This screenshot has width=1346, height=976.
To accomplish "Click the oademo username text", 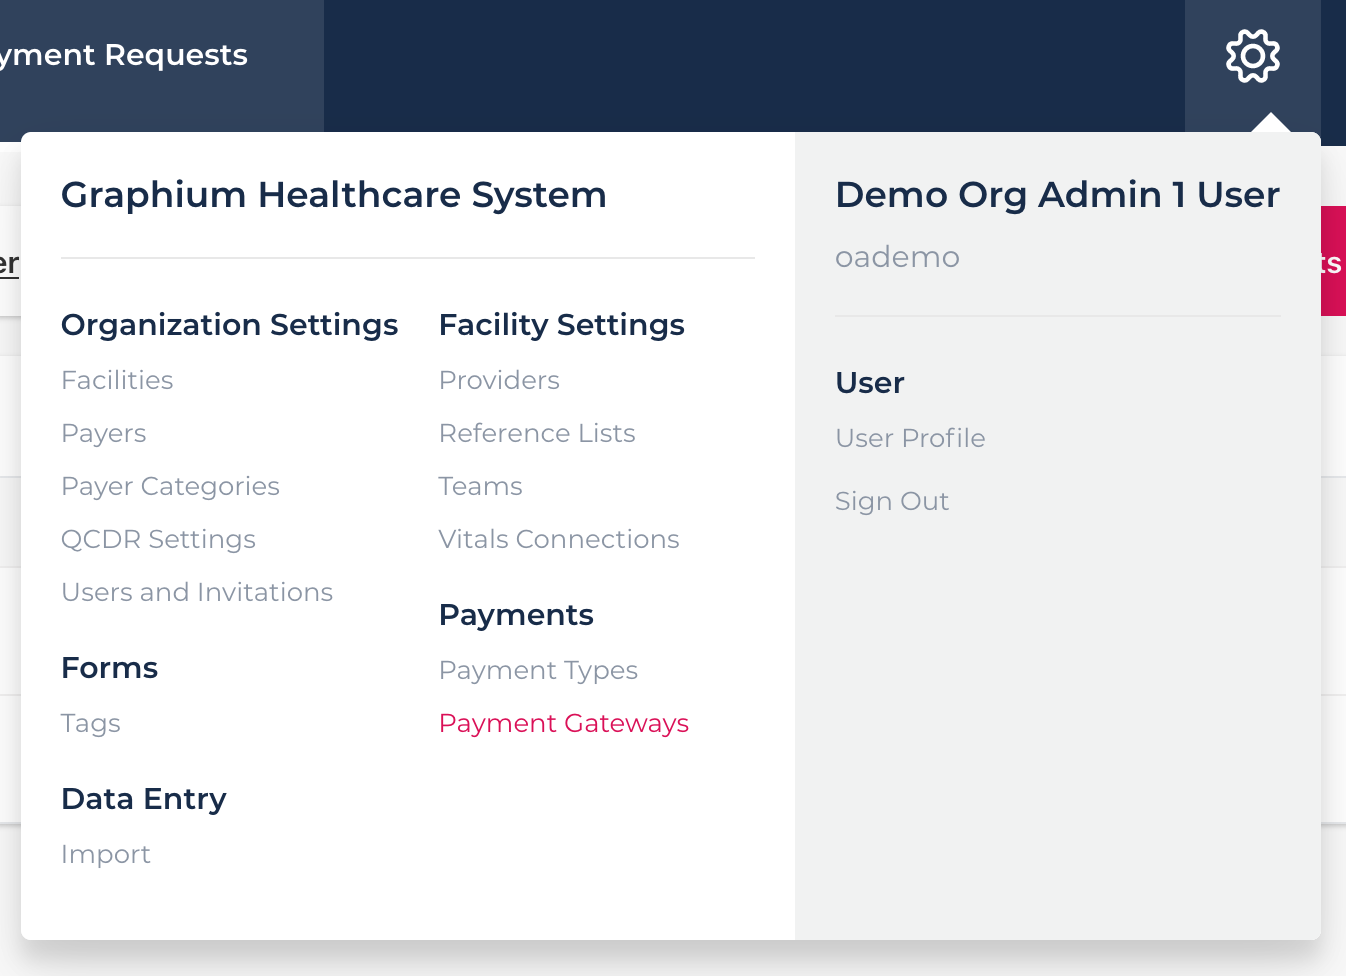I will click(897, 257).
